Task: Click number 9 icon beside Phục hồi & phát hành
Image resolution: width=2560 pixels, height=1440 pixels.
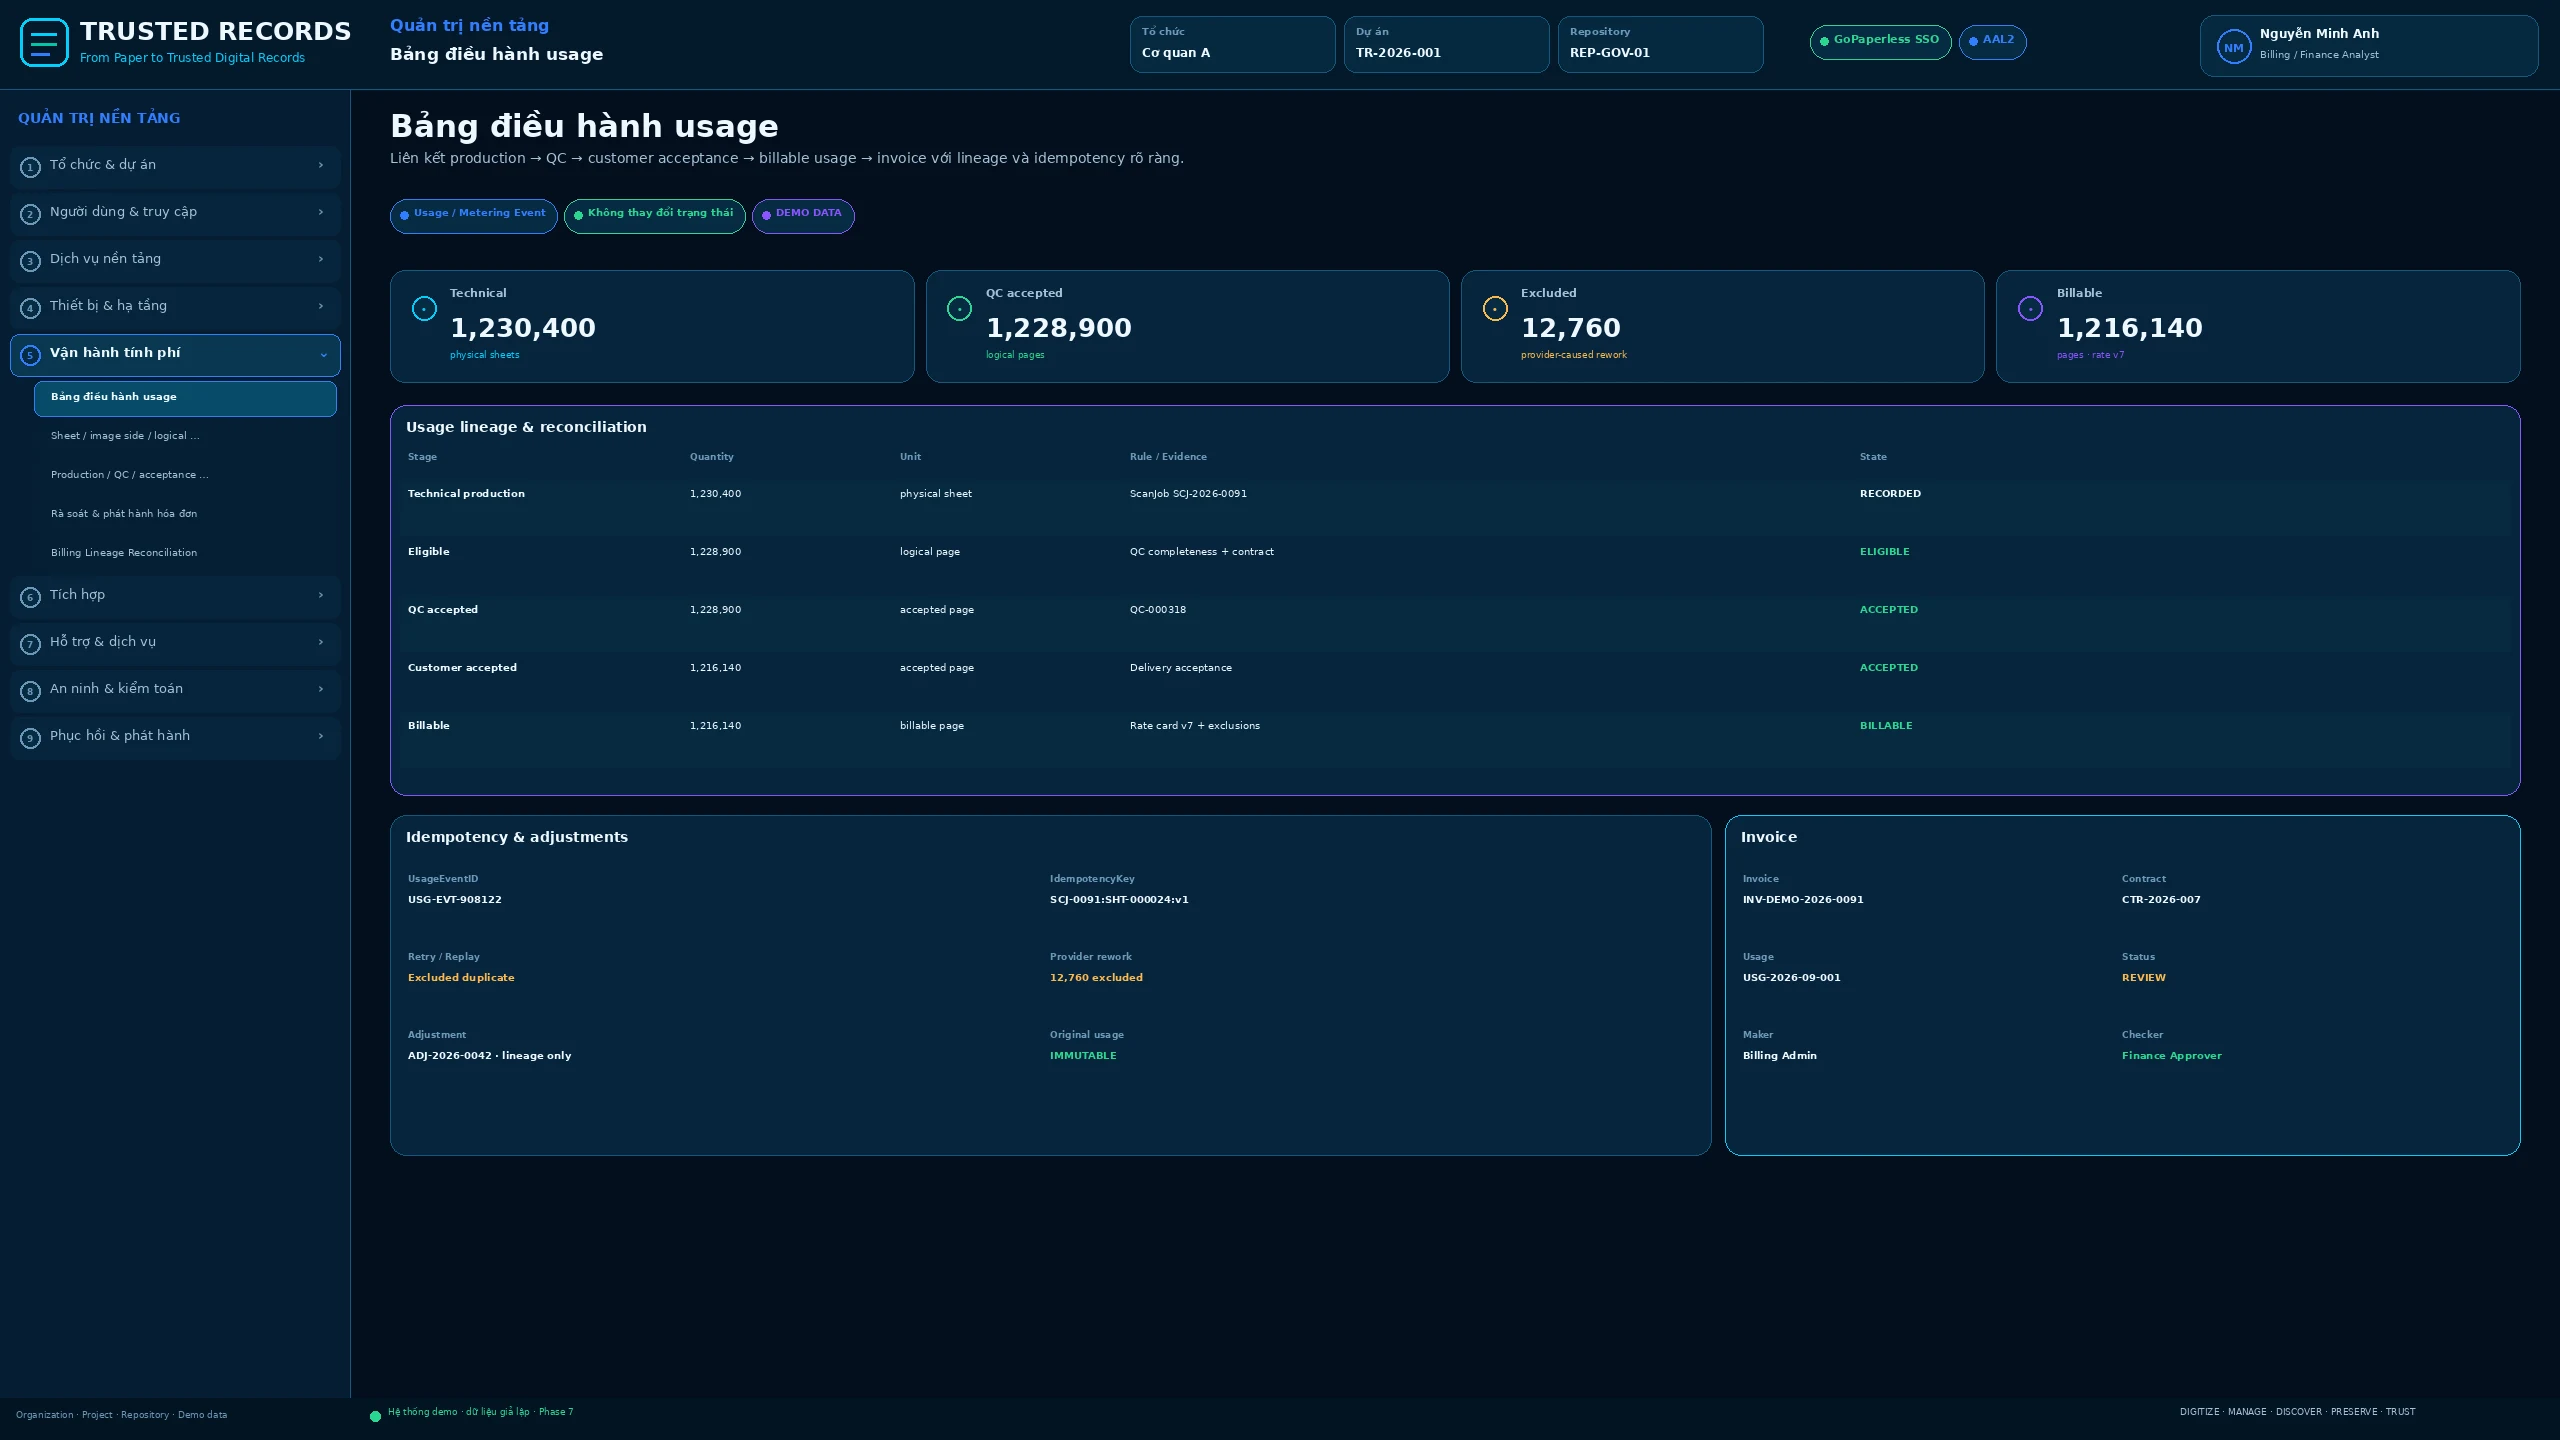Action: pyautogui.click(x=30, y=738)
